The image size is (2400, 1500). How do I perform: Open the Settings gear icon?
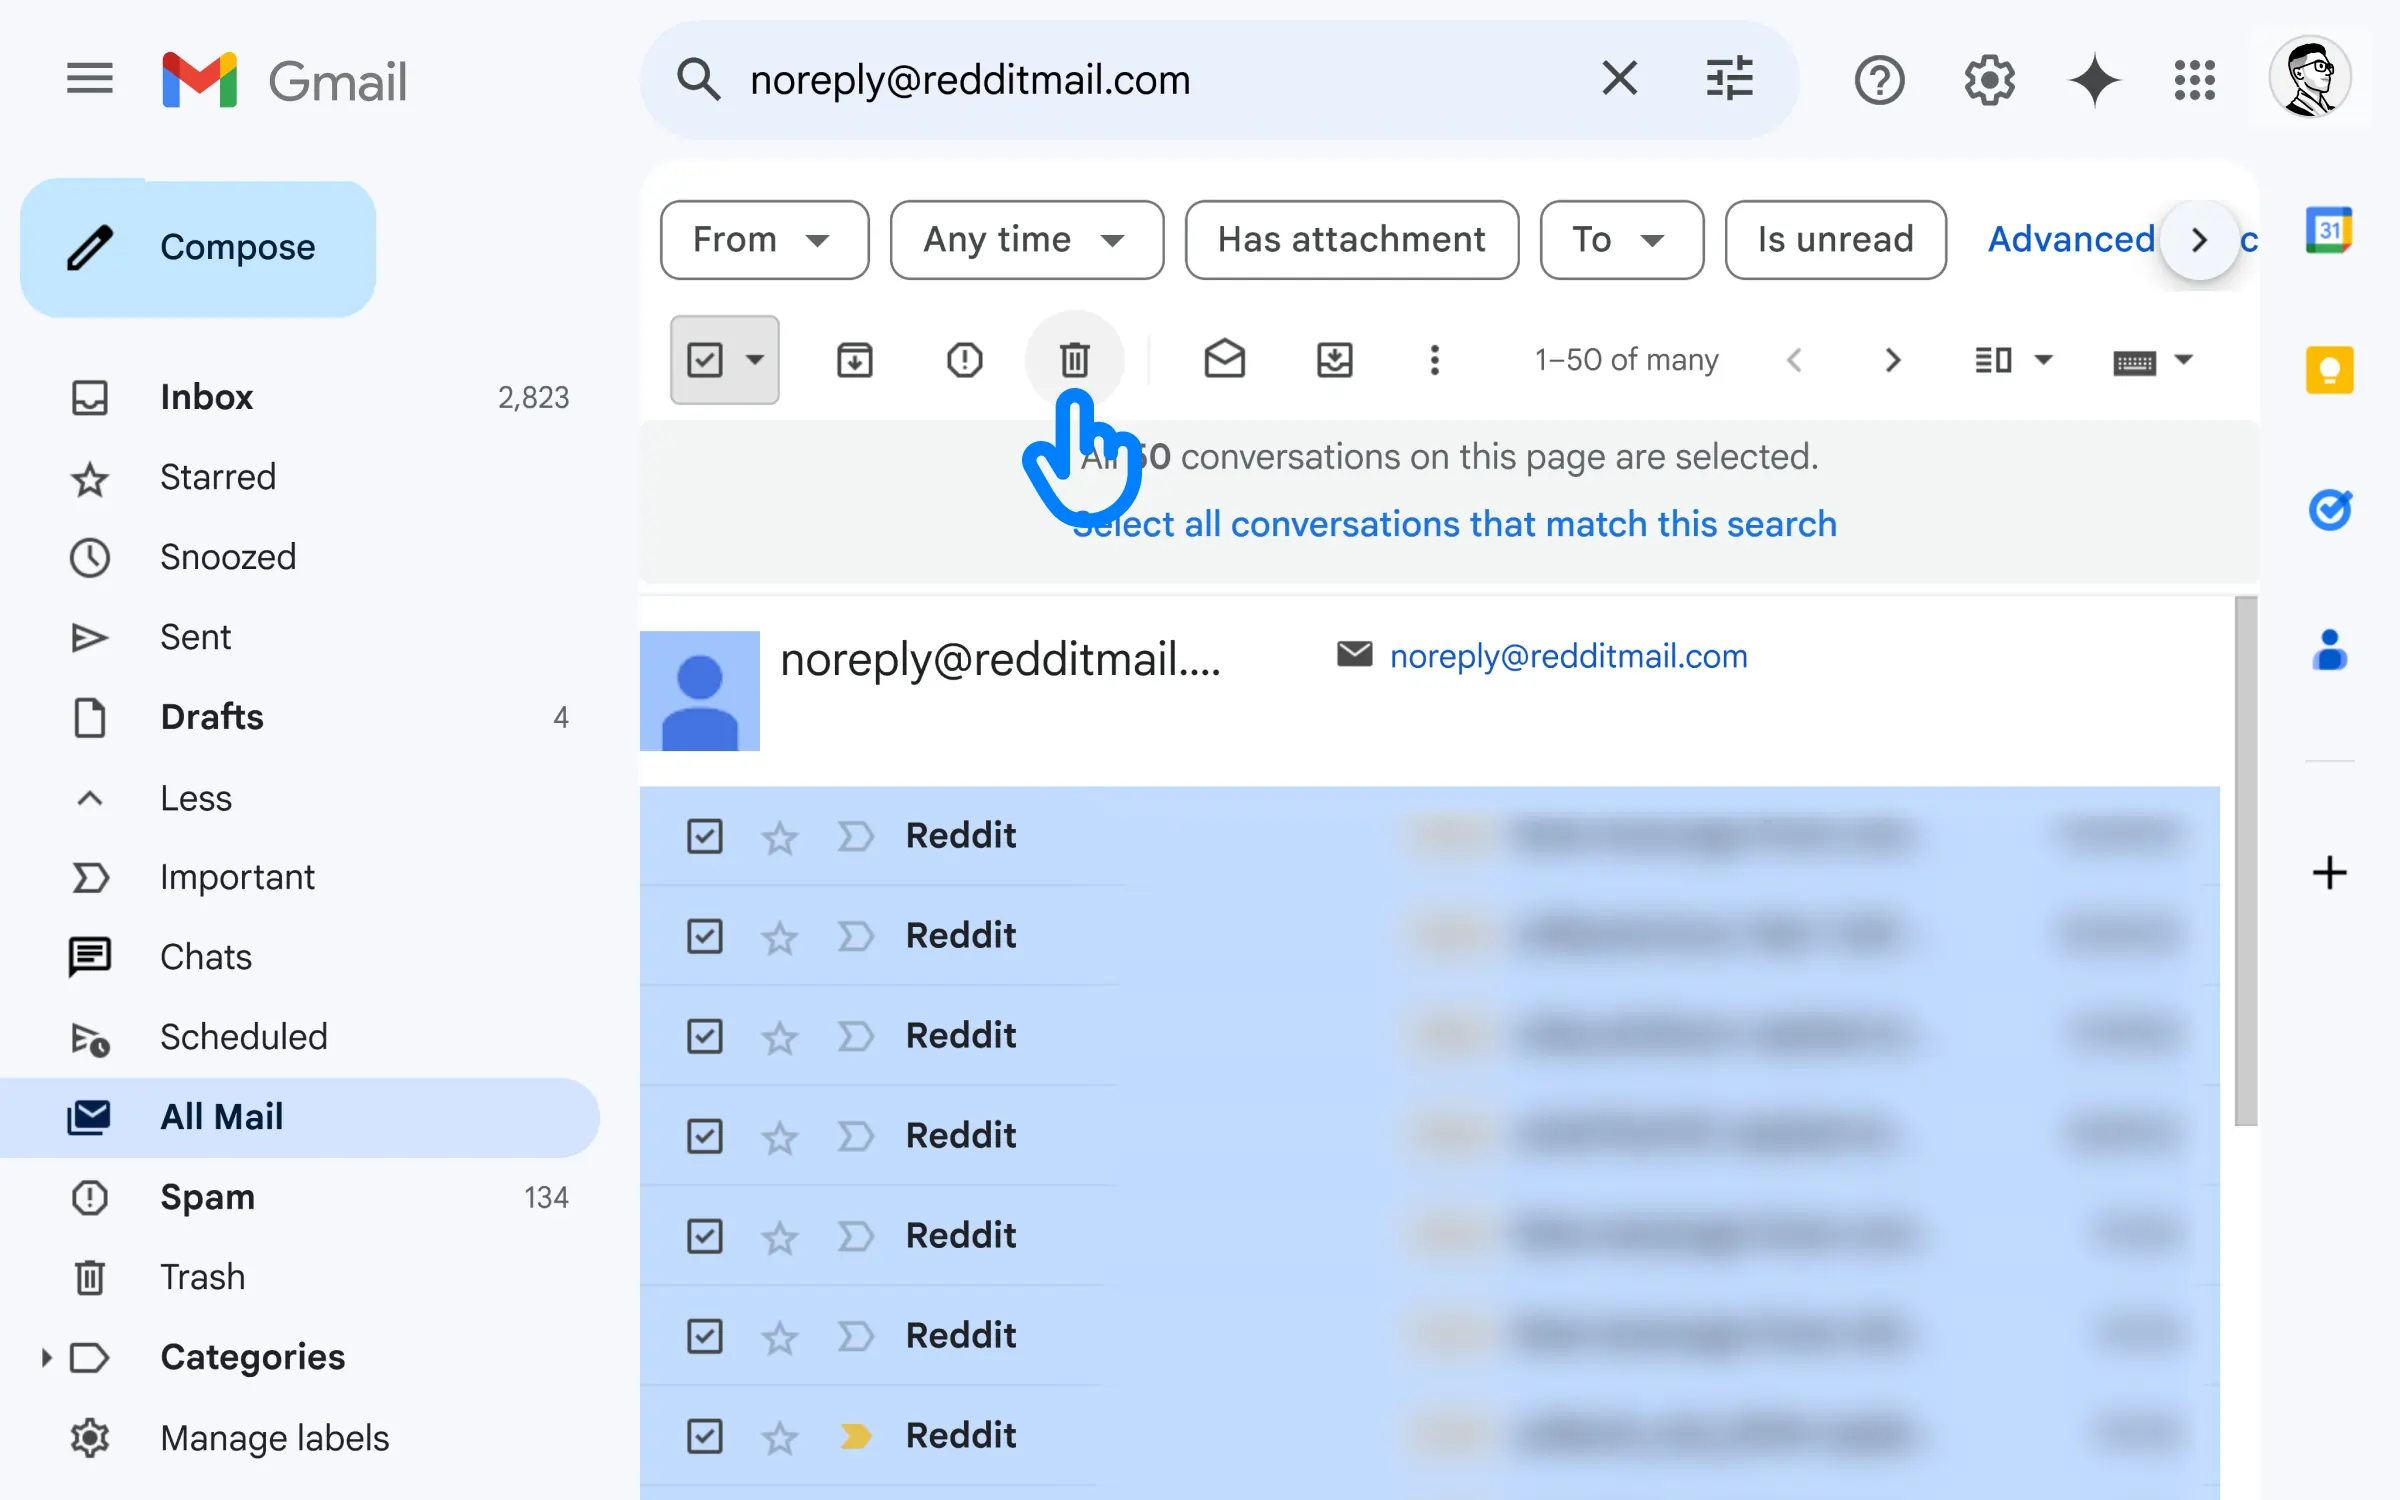[x=1990, y=80]
